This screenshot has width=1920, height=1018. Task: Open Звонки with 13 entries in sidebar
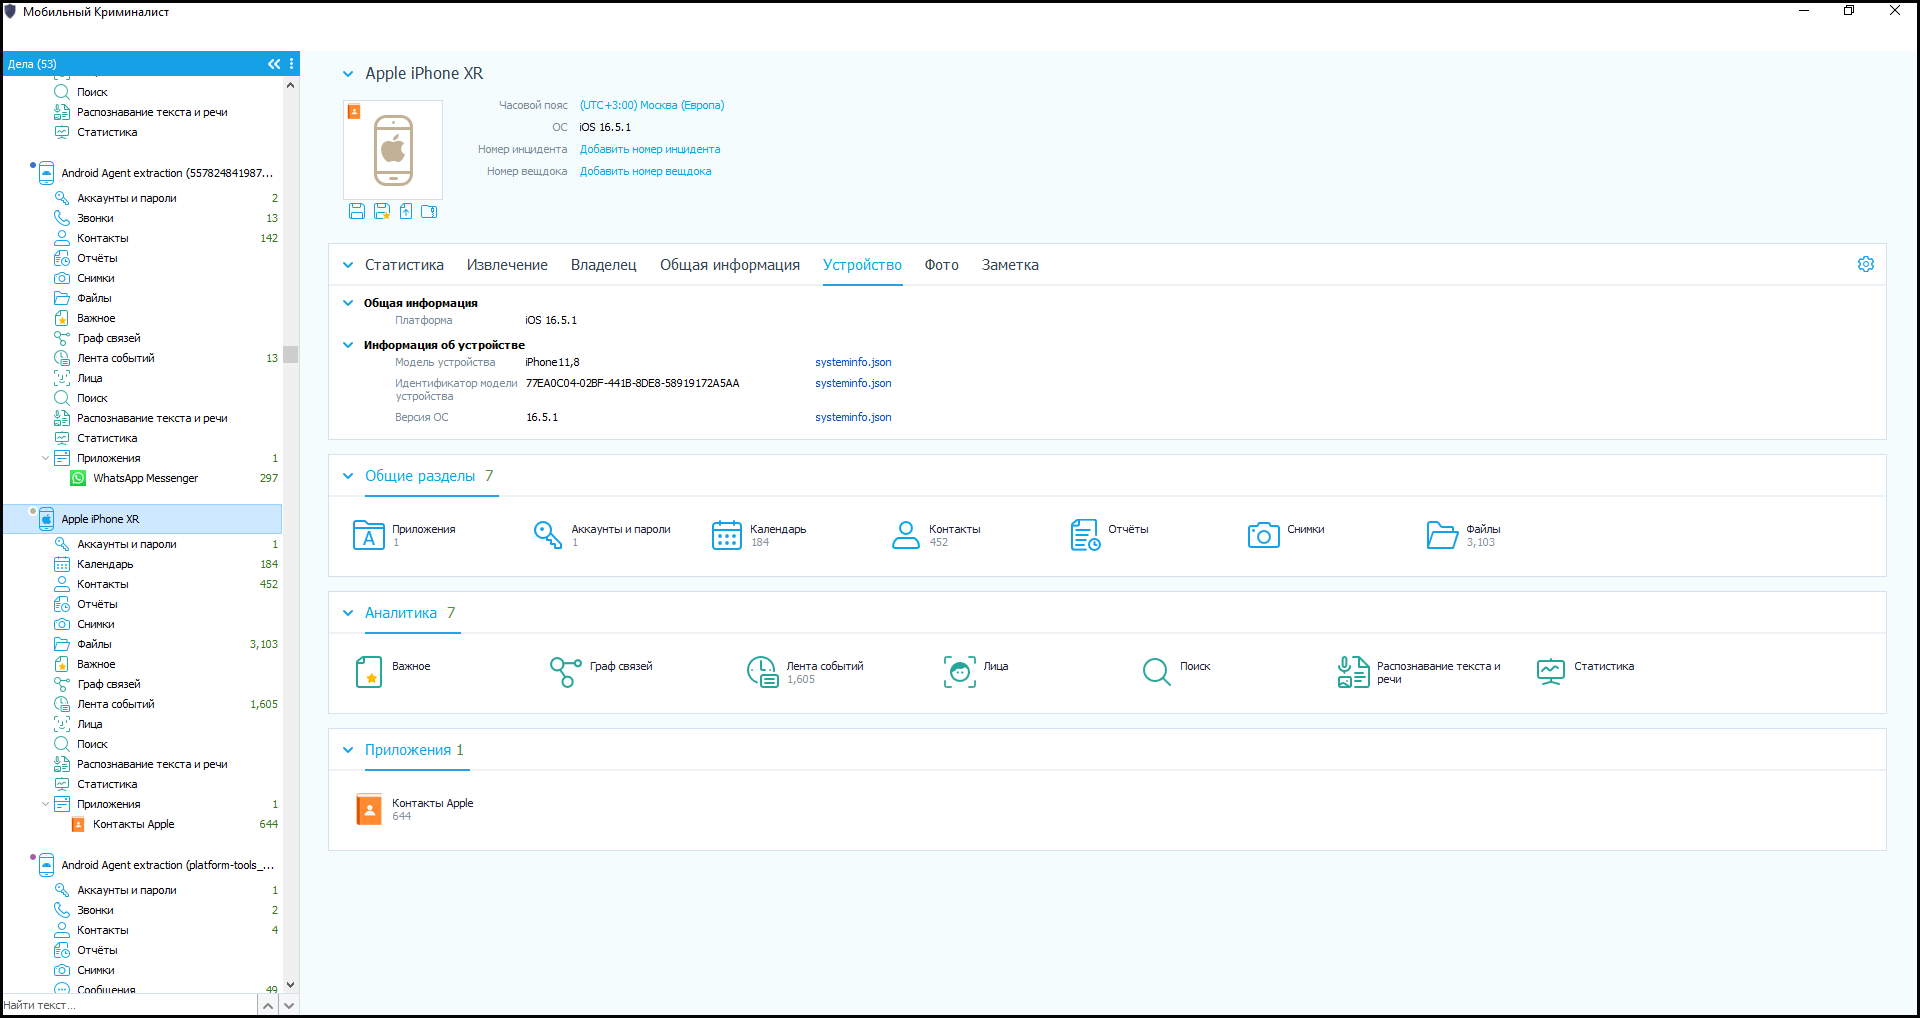tap(143, 218)
